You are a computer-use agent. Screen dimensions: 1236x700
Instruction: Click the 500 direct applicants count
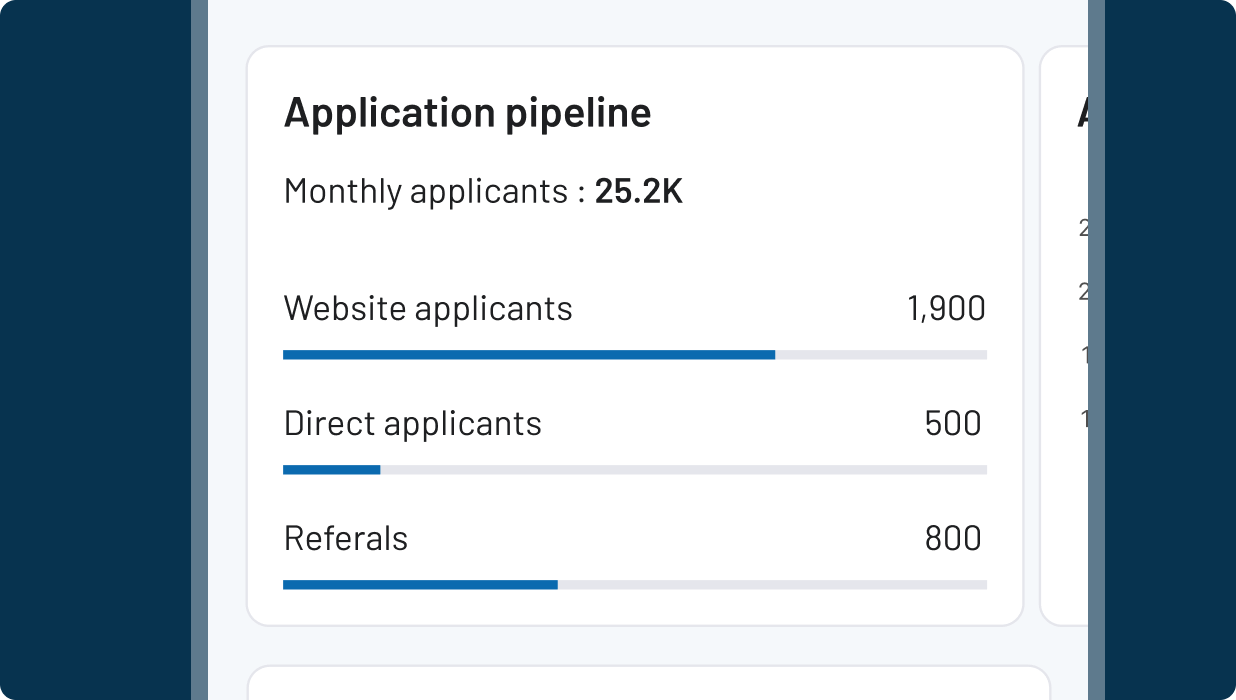(952, 424)
